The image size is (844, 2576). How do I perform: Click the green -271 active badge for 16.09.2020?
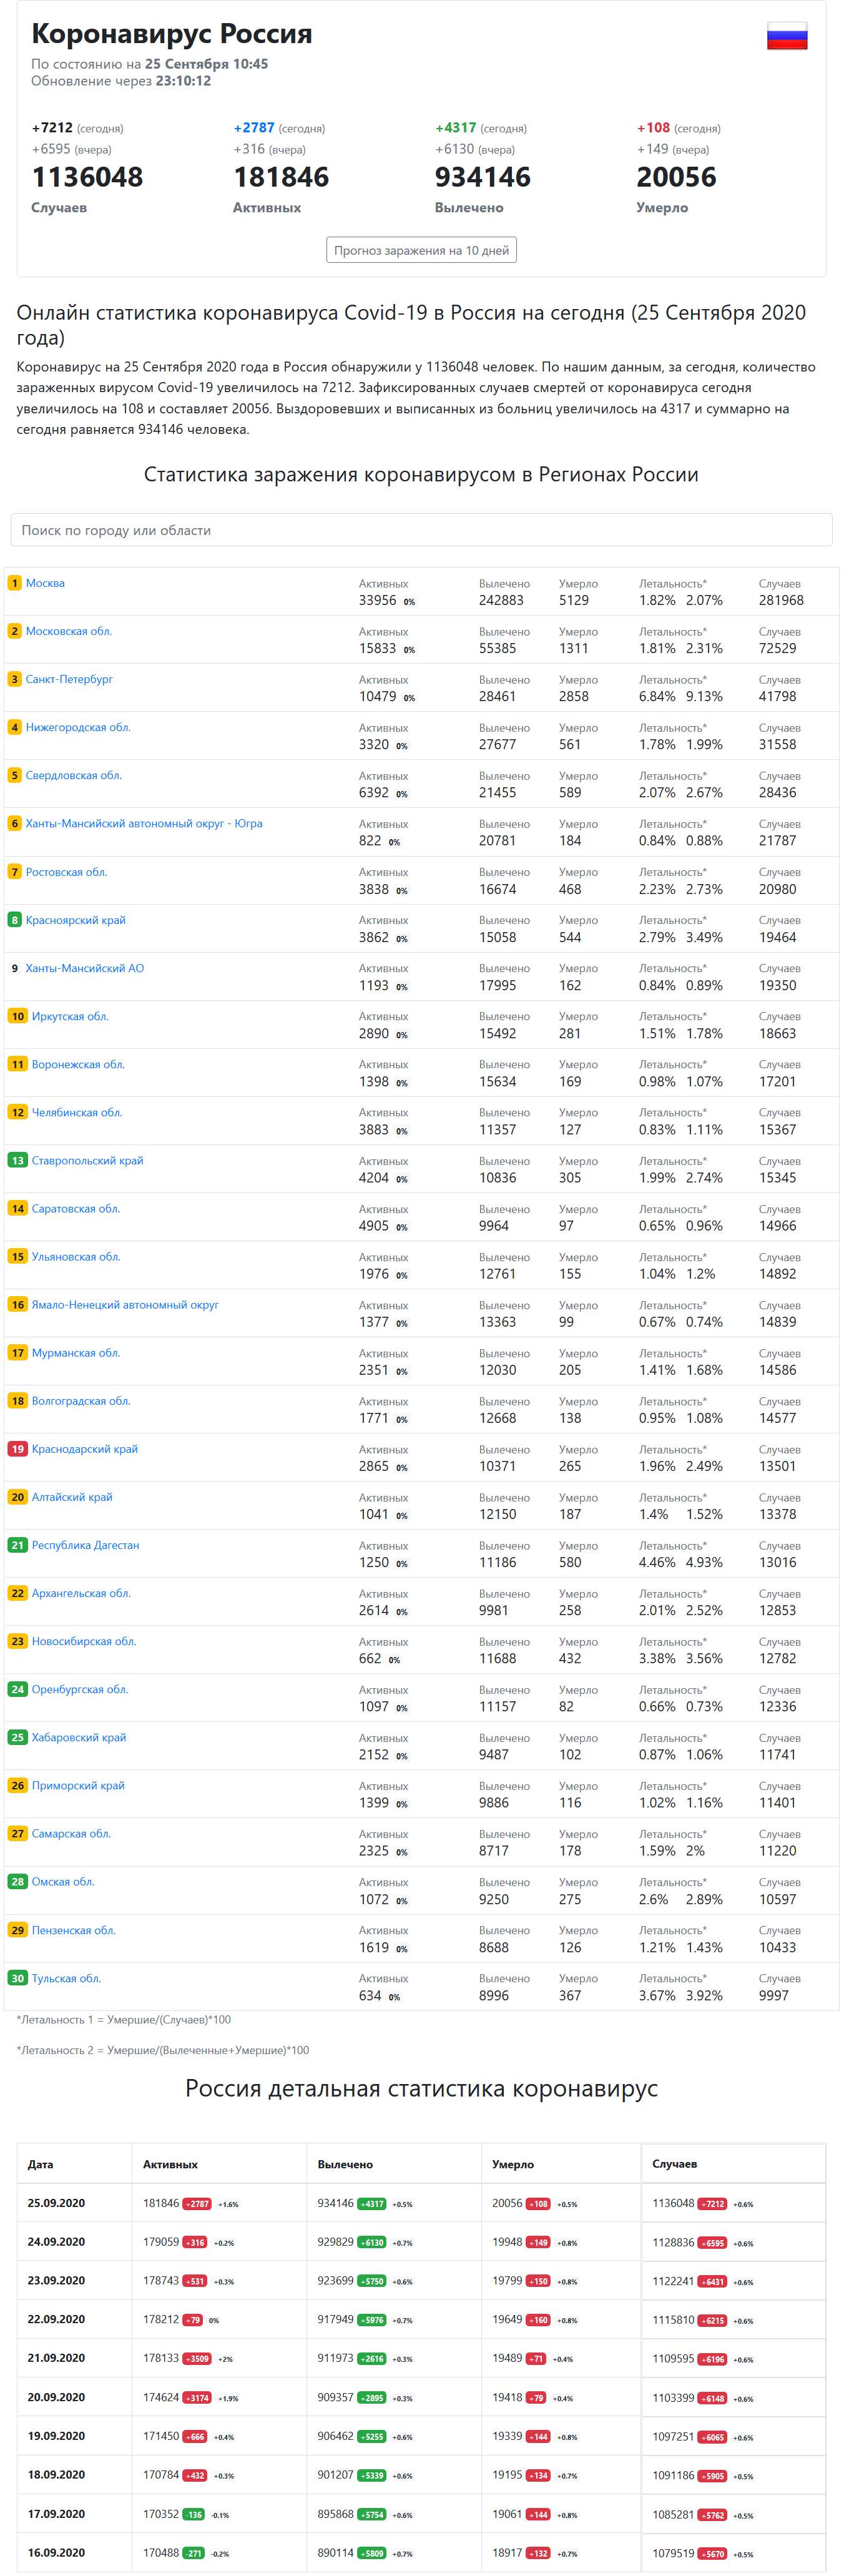(193, 2553)
